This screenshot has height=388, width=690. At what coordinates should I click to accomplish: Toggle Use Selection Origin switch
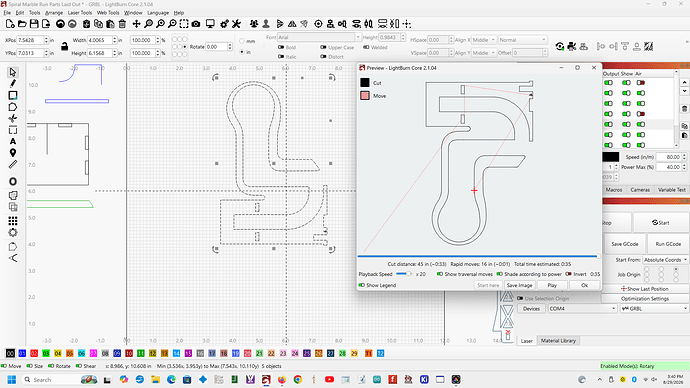click(520, 298)
